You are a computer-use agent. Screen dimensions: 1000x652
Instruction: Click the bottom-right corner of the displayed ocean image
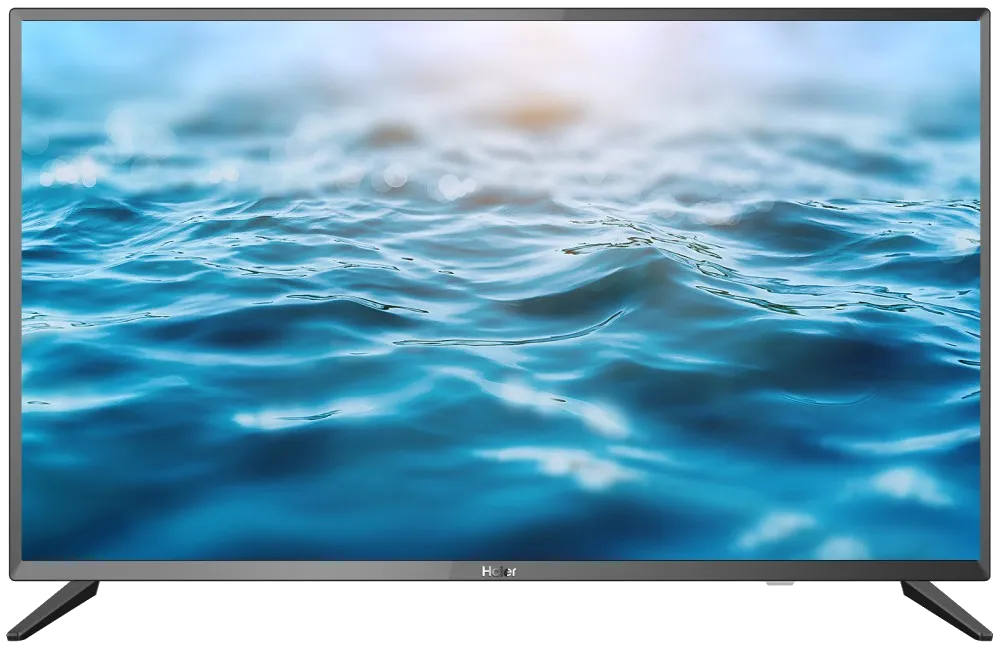970,553
